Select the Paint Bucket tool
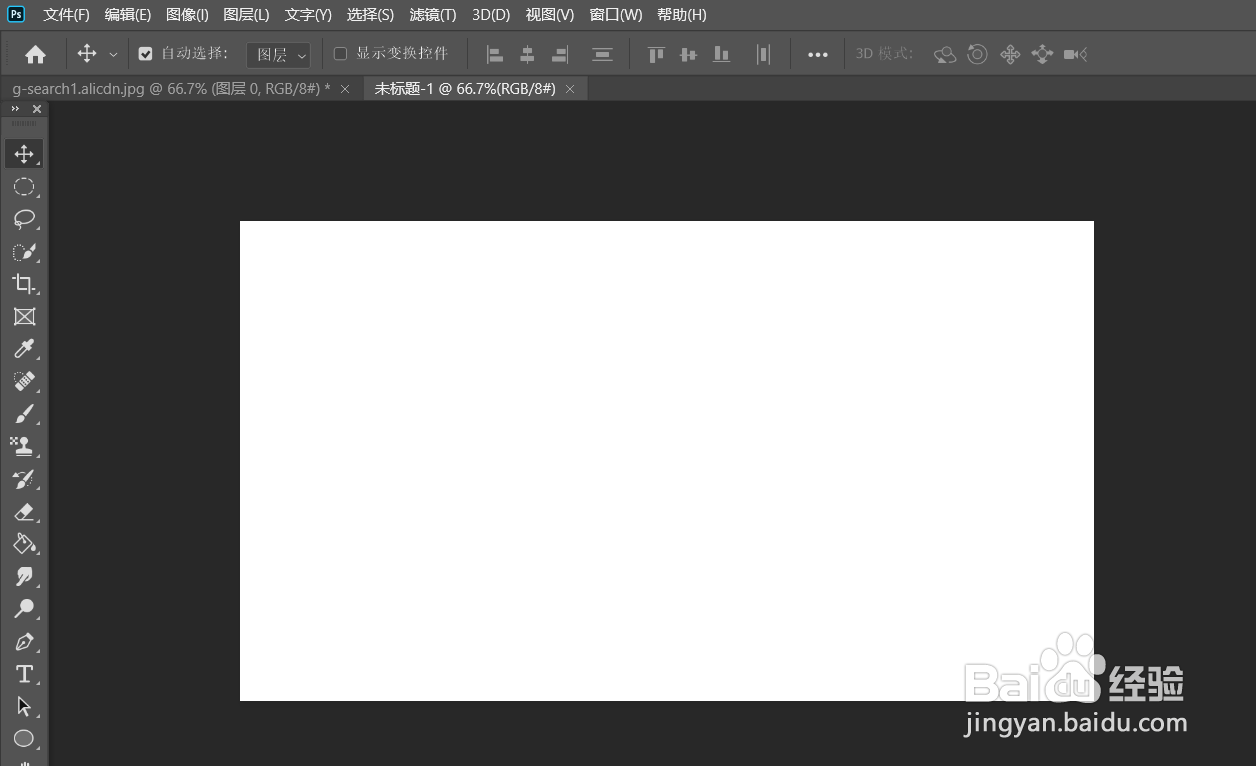 24,544
